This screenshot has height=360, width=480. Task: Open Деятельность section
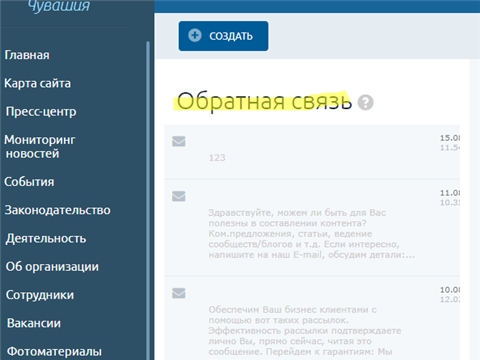click(46, 239)
